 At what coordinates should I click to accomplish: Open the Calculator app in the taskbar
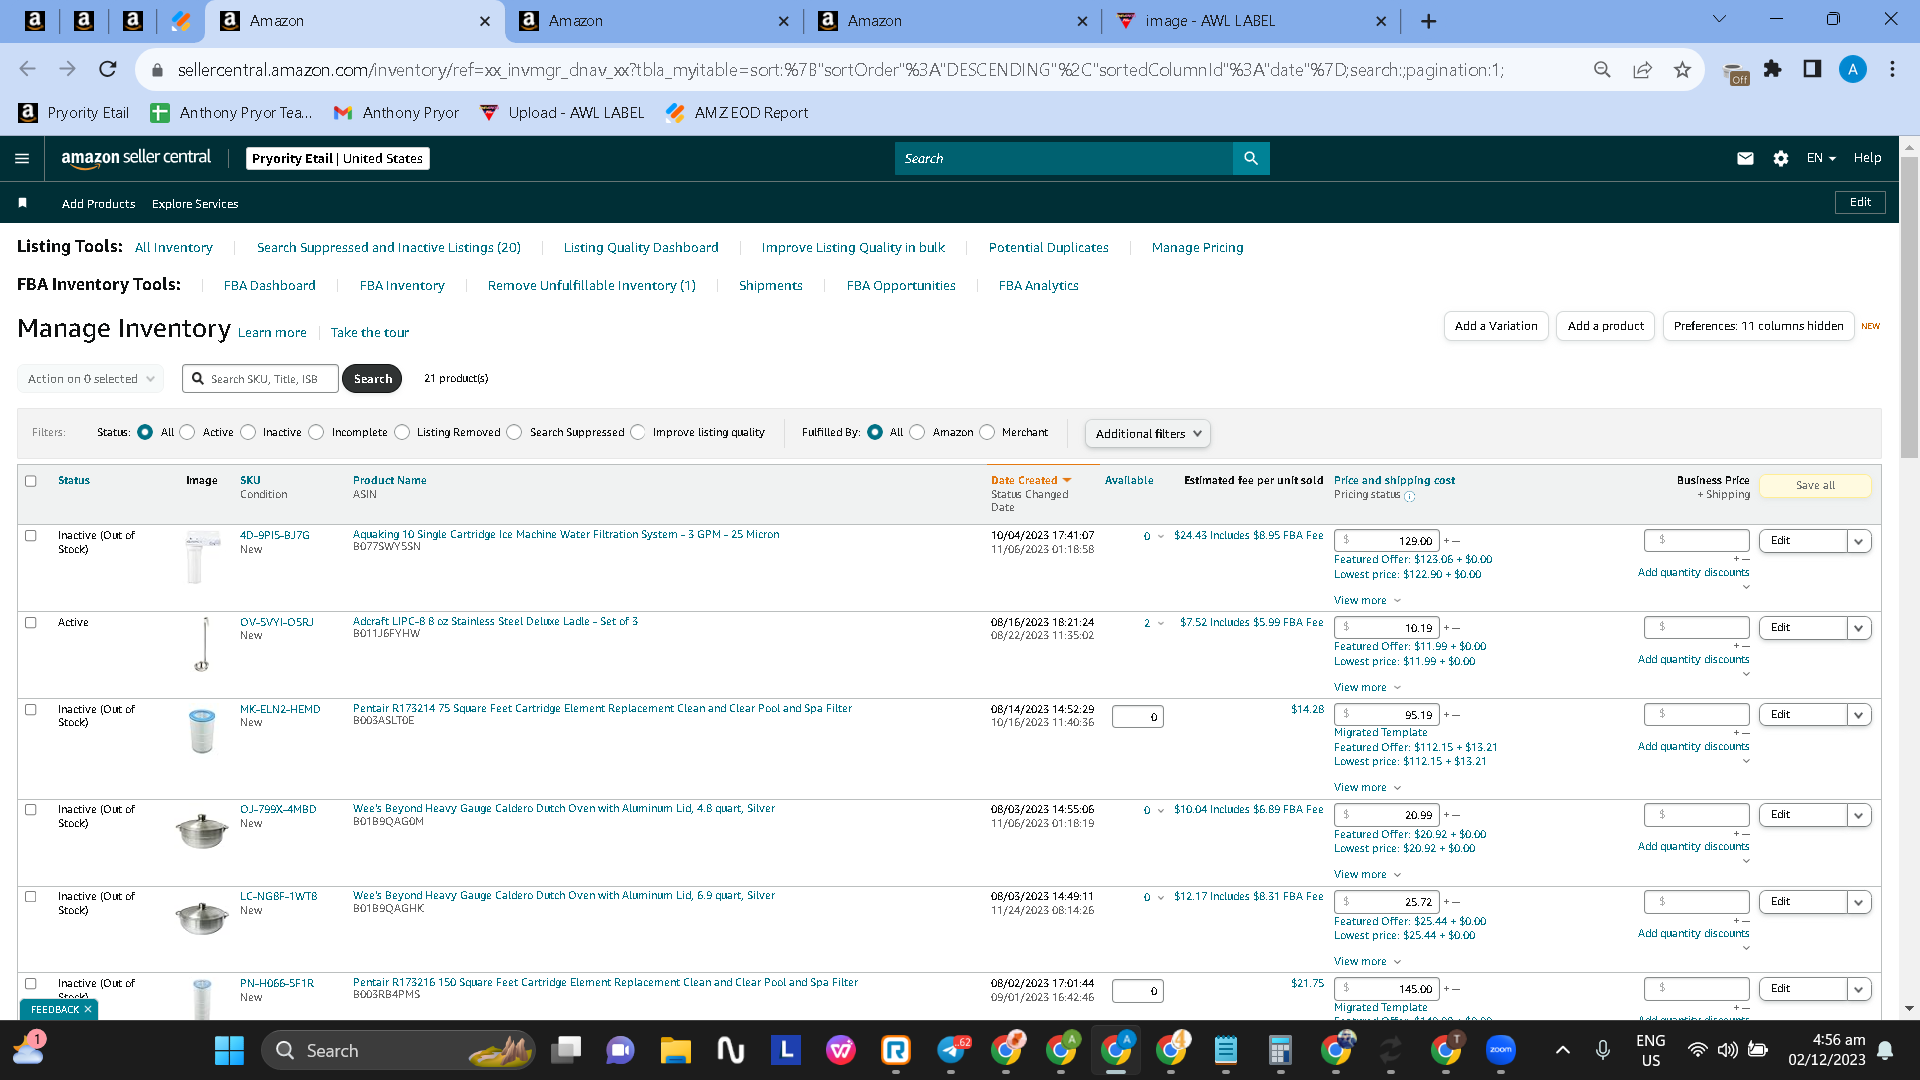[x=1280, y=1050]
